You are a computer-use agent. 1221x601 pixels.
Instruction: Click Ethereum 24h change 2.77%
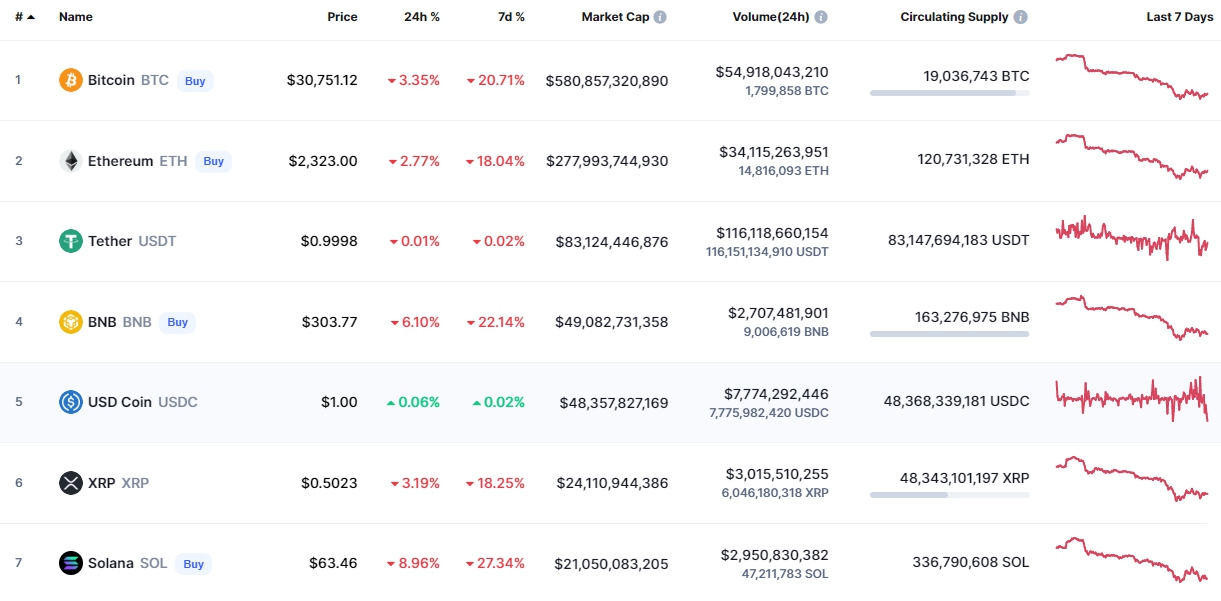click(414, 161)
